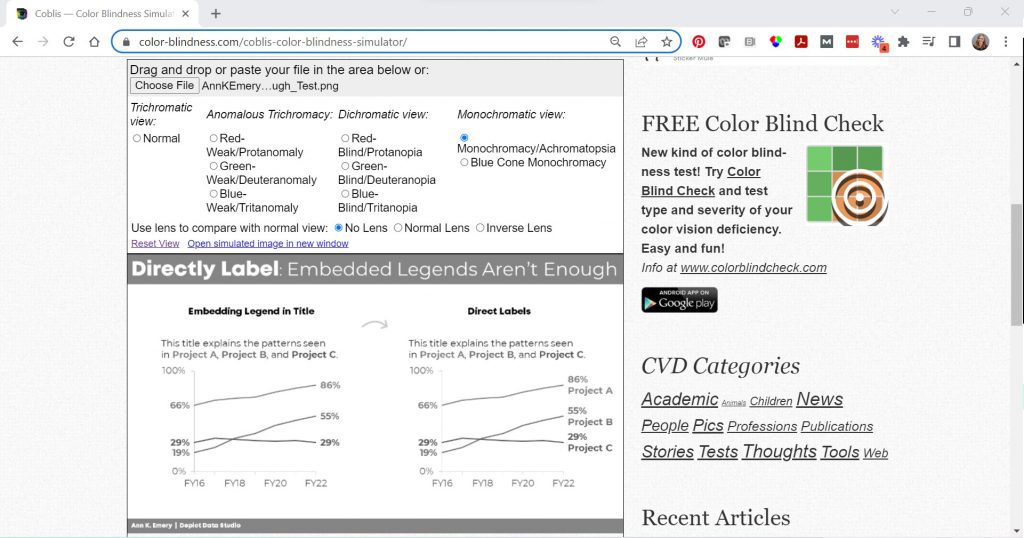Viewport: 1024px width, 538px height.
Task: Select Red-Blind/Protanopia option
Action: click(345, 138)
